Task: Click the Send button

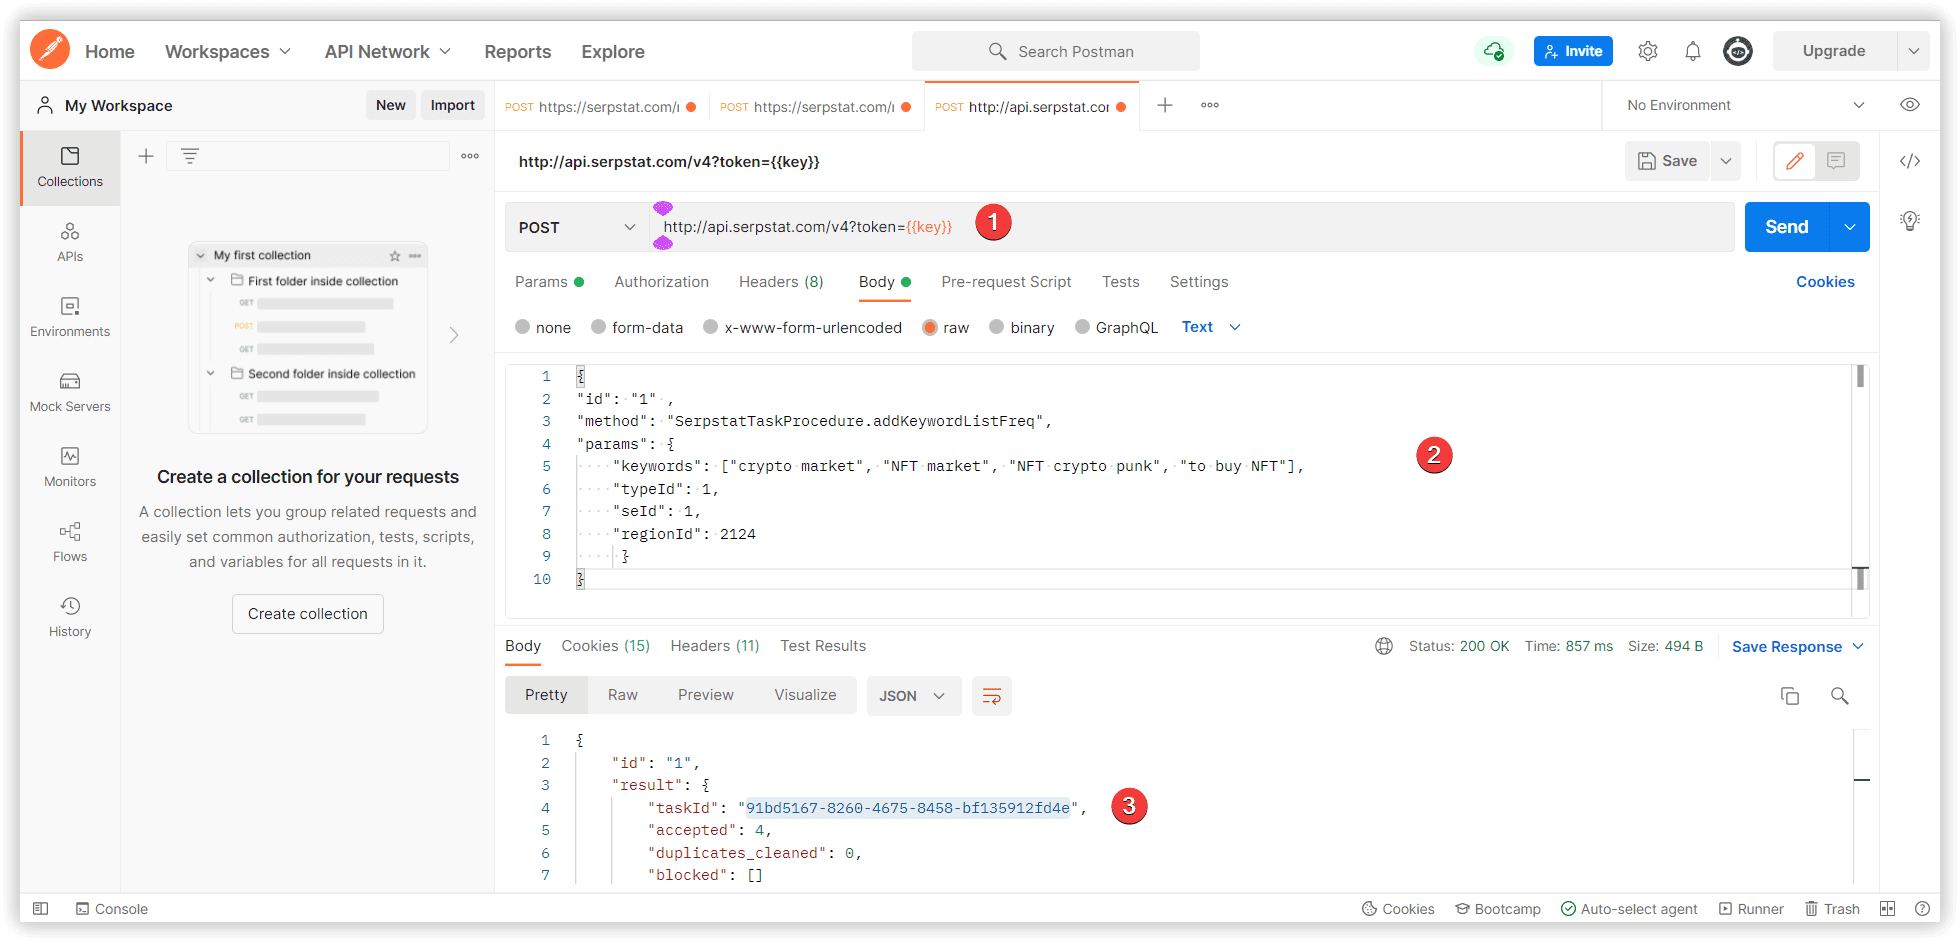Action: click(1786, 227)
